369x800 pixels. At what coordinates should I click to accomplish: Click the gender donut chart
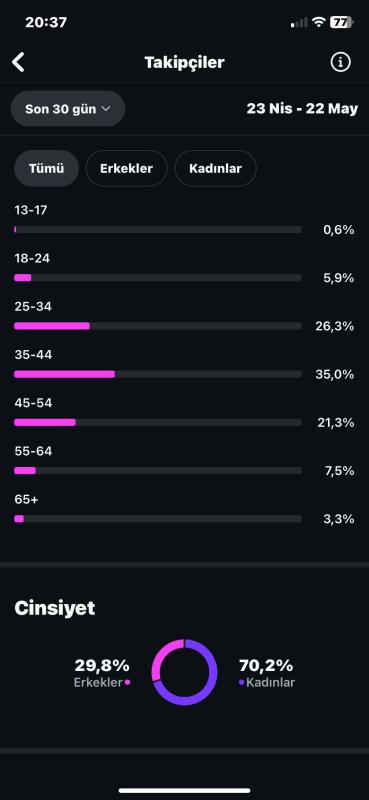click(x=184, y=672)
